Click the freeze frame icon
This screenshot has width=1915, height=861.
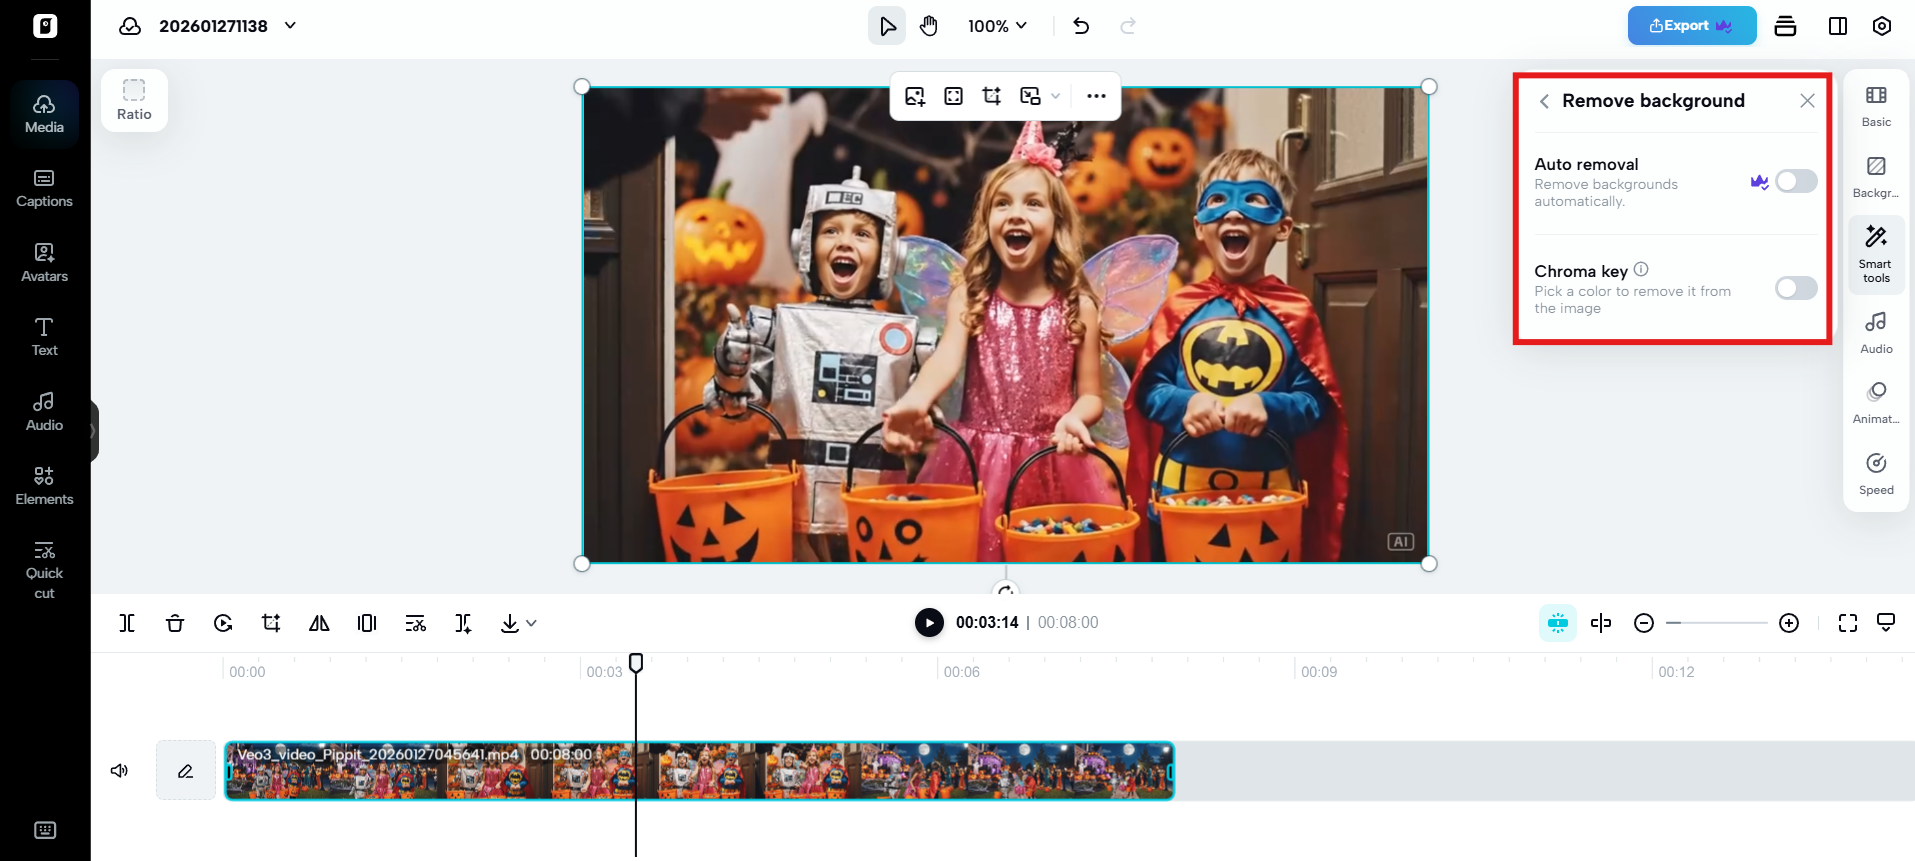(x=367, y=623)
